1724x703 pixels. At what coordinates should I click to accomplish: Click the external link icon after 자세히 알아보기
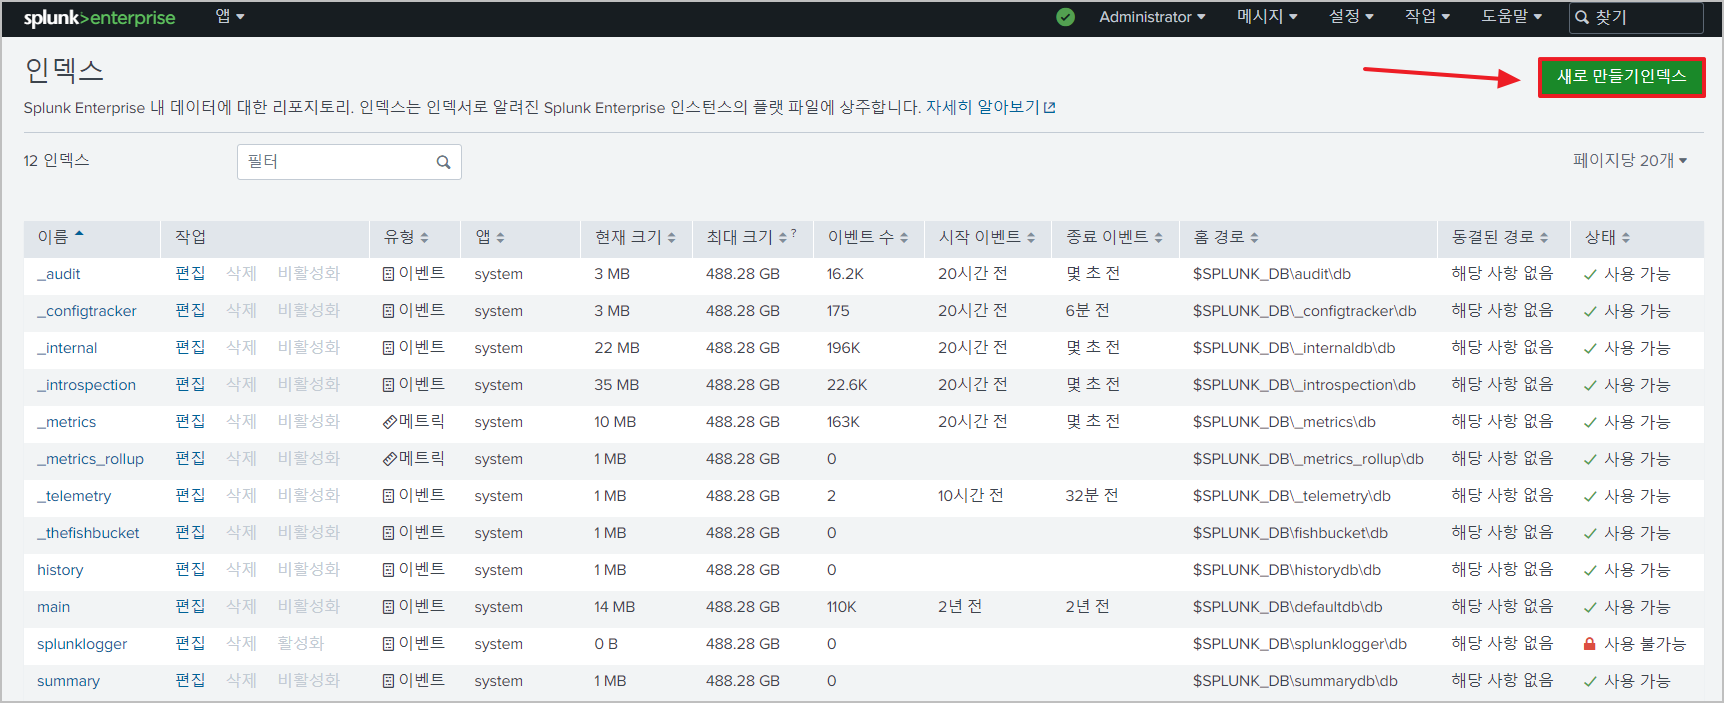click(1049, 108)
